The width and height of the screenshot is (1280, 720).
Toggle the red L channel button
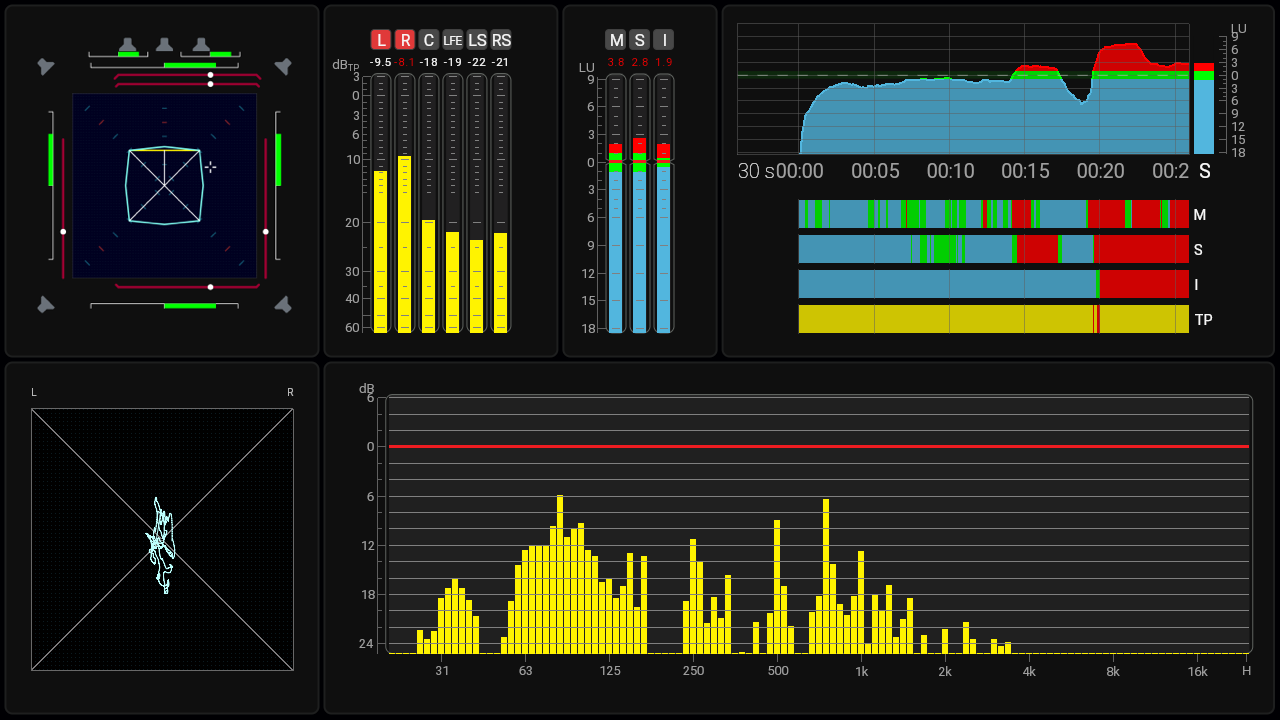click(380, 40)
